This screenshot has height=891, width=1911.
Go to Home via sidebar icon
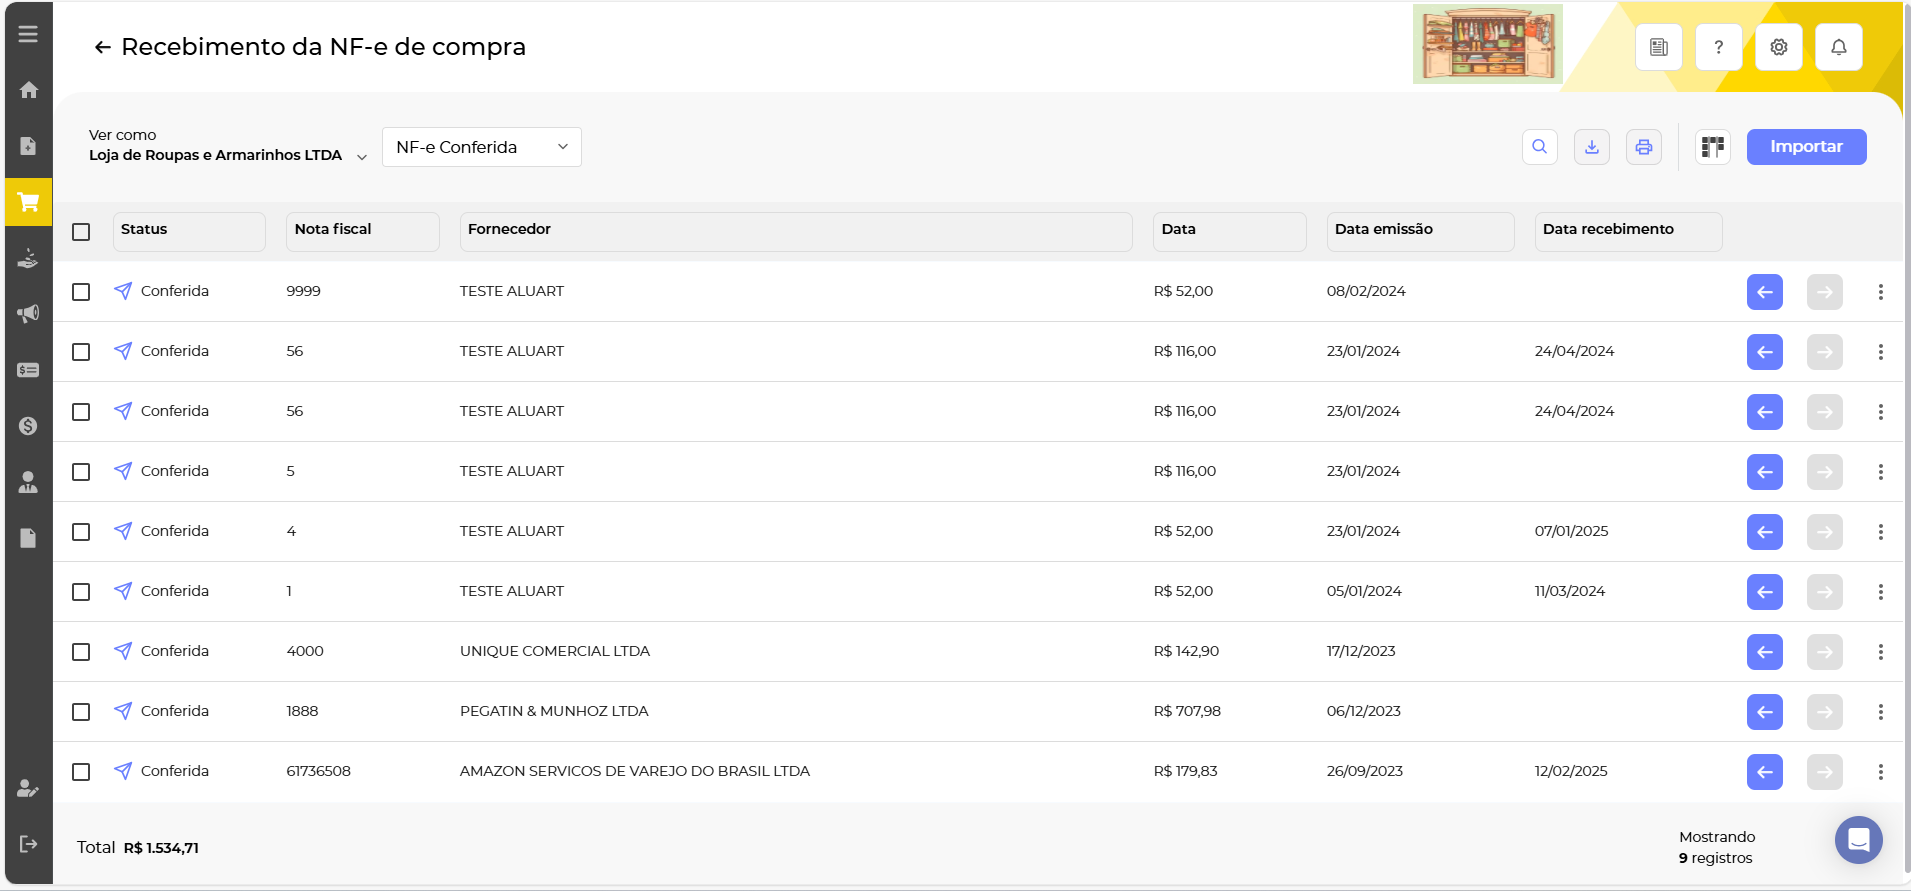[28, 90]
